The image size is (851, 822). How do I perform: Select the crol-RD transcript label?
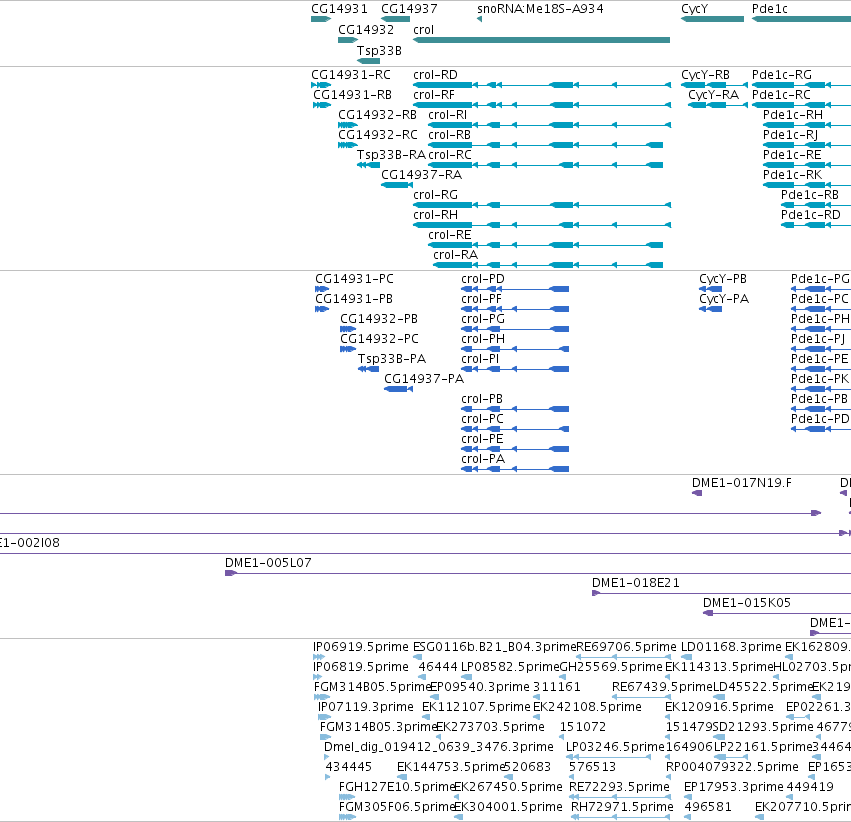(x=435, y=75)
